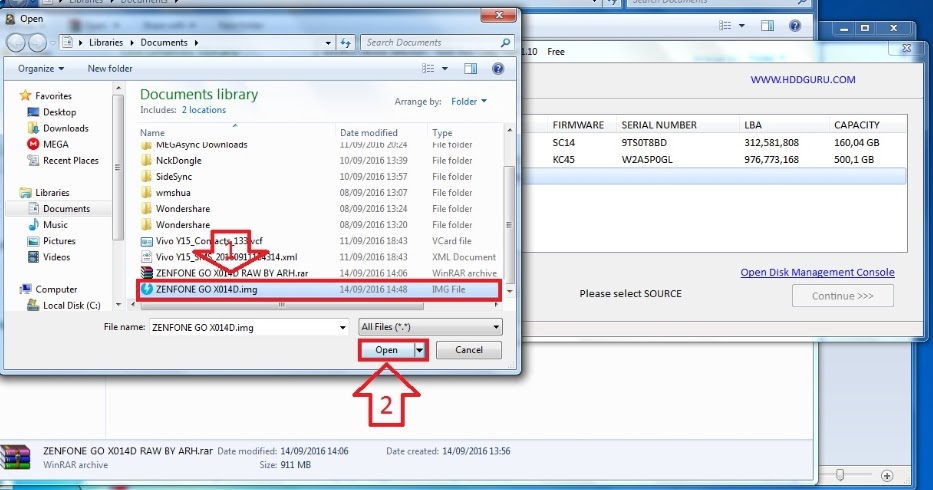Open the Open button's split dropdown arrow
The width and height of the screenshot is (933, 490).
pos(420,350)
